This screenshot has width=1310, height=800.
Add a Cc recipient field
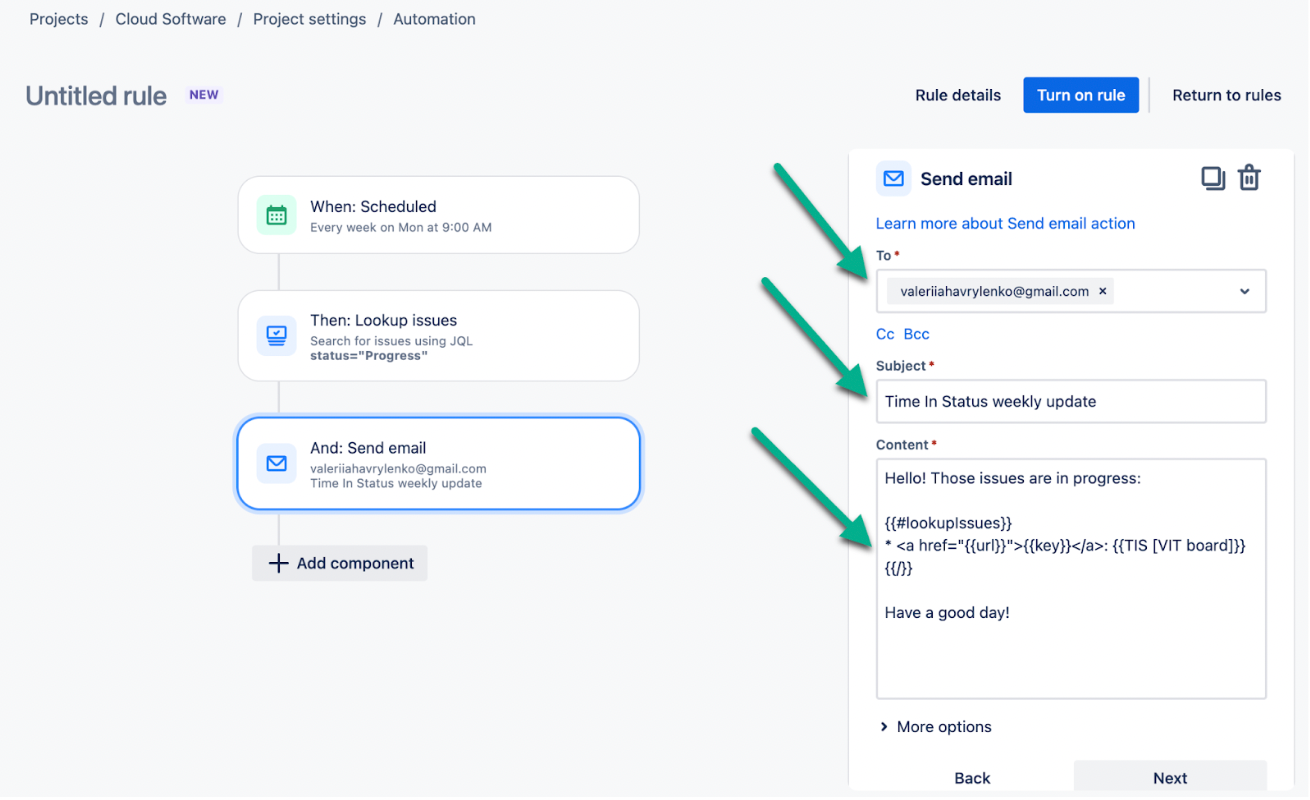[885, 334]
